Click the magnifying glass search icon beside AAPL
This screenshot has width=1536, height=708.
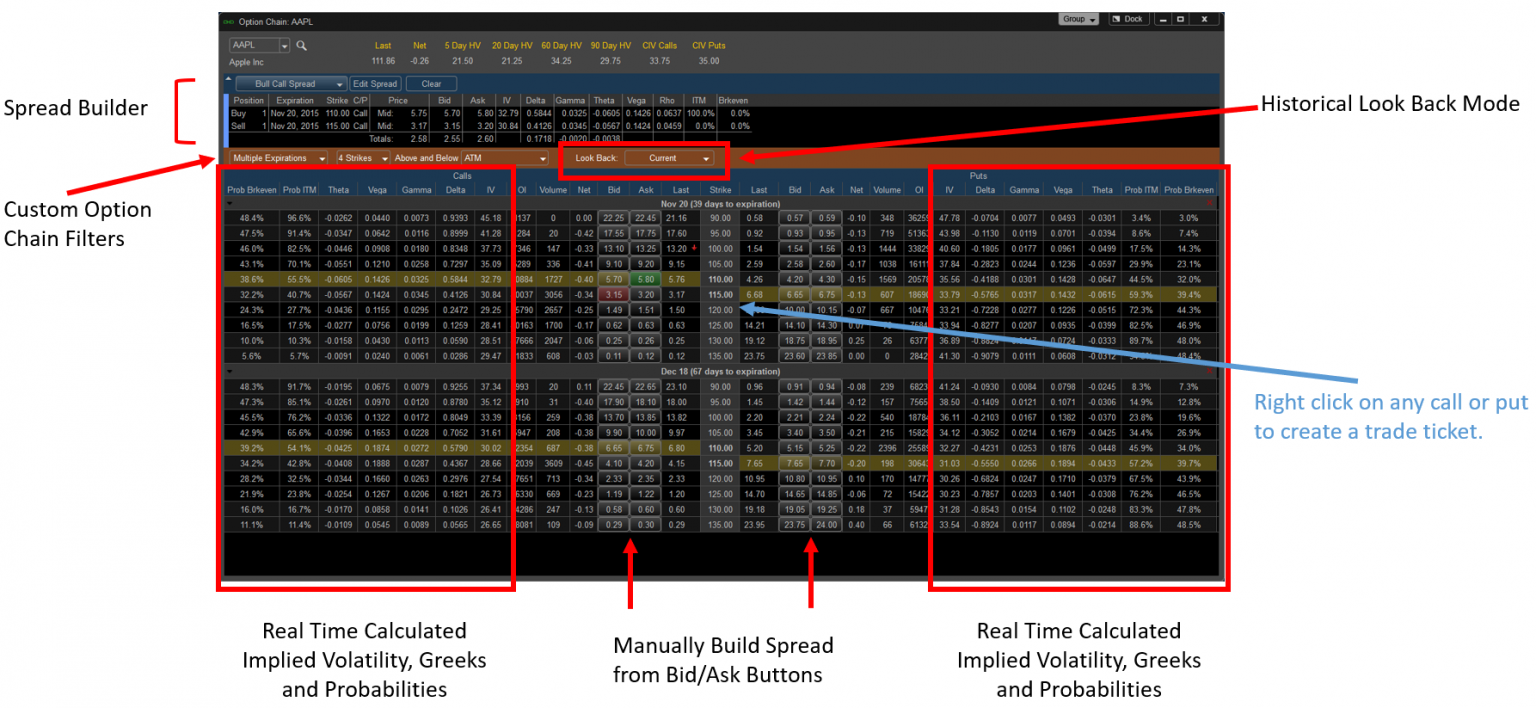click(x=300, y=46)
